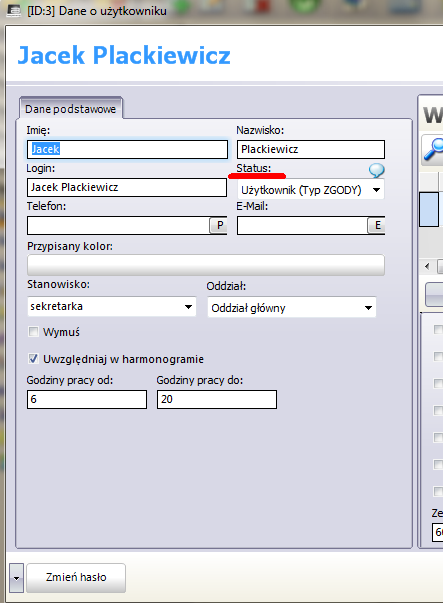The height and width of the screenshot is (603, 443).
Task: Toggle the Wymuś checkbox
Action: coord(33,331)
